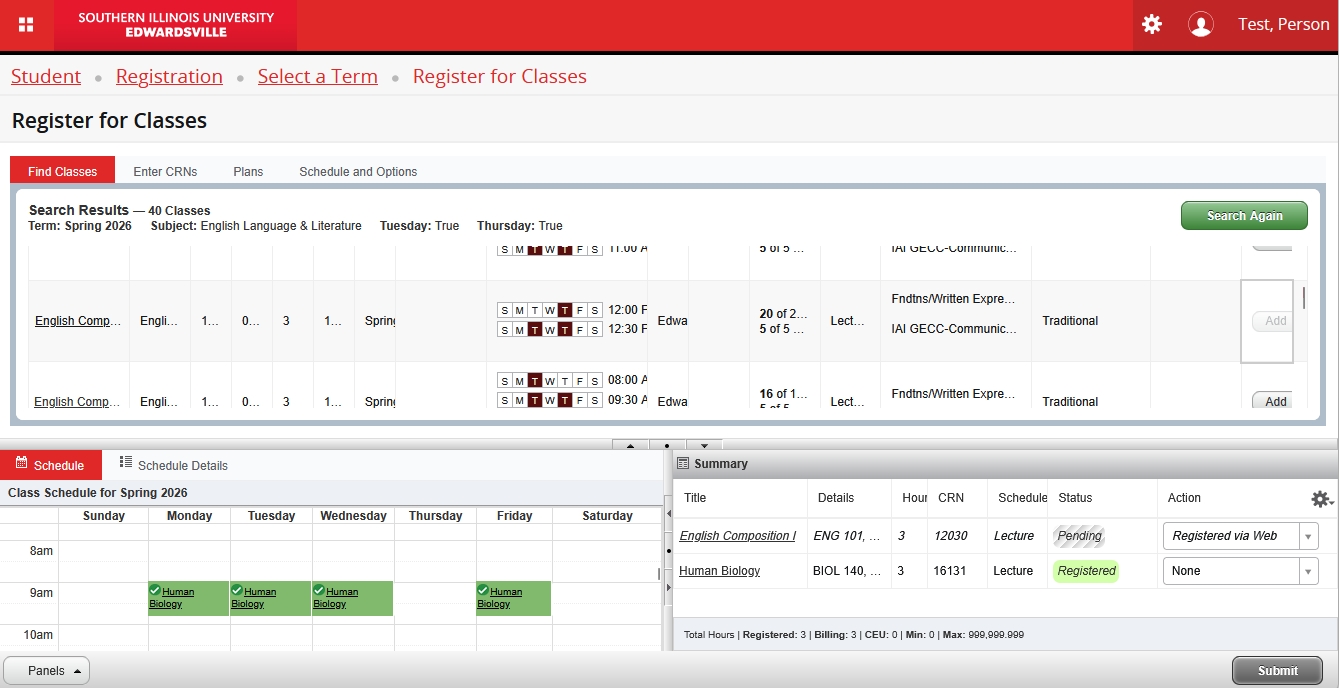Expand Summary using vertical divider right arrow
The width and height of the screenshot is (1339, 688).
(667, 587)
